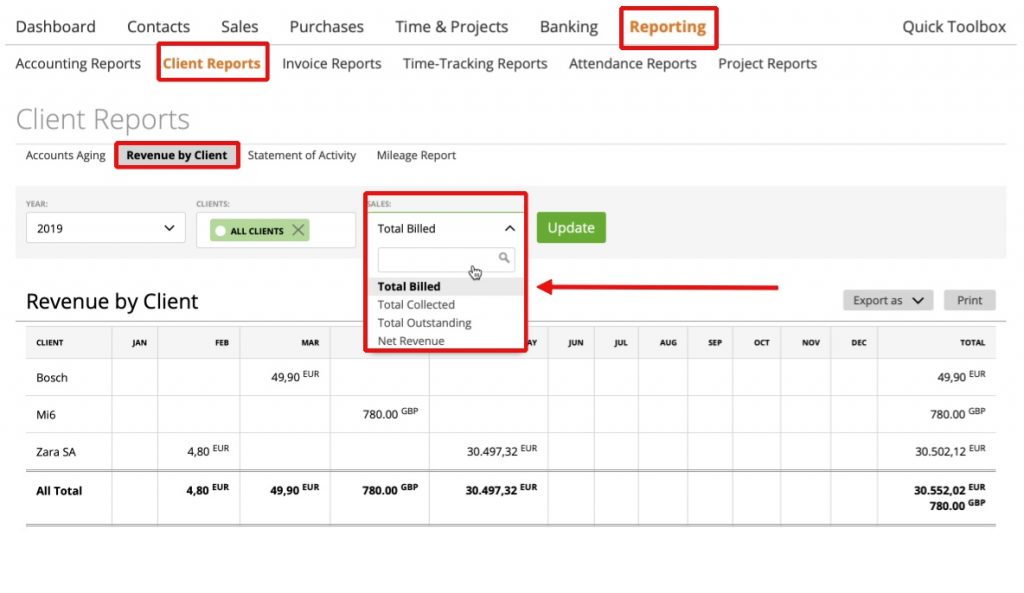Go to the Banking menu
The height and width of the screenshot is (593, 1024).
coord(568,26)
